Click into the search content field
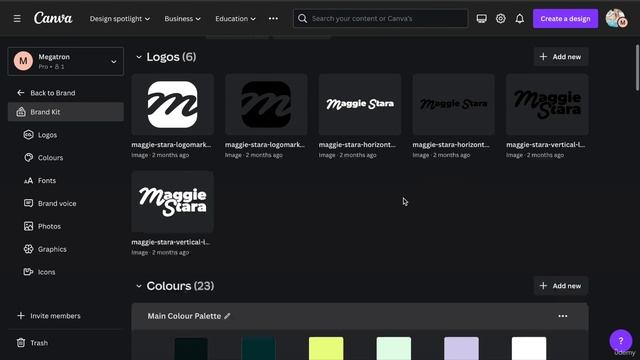This screenshot has width=640, height=360. pyautogui.click(x=380, y=18)
